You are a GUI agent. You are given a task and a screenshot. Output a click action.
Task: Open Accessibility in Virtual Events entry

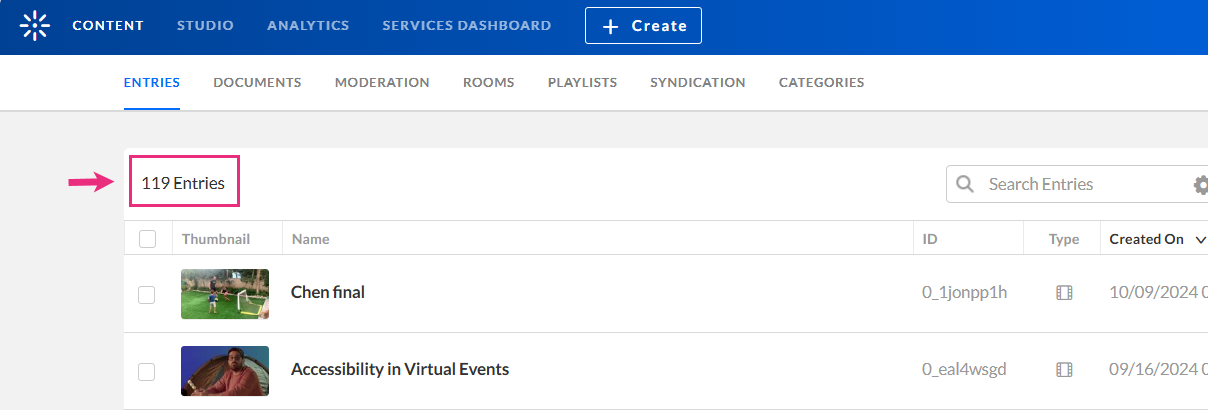[400, 370]
